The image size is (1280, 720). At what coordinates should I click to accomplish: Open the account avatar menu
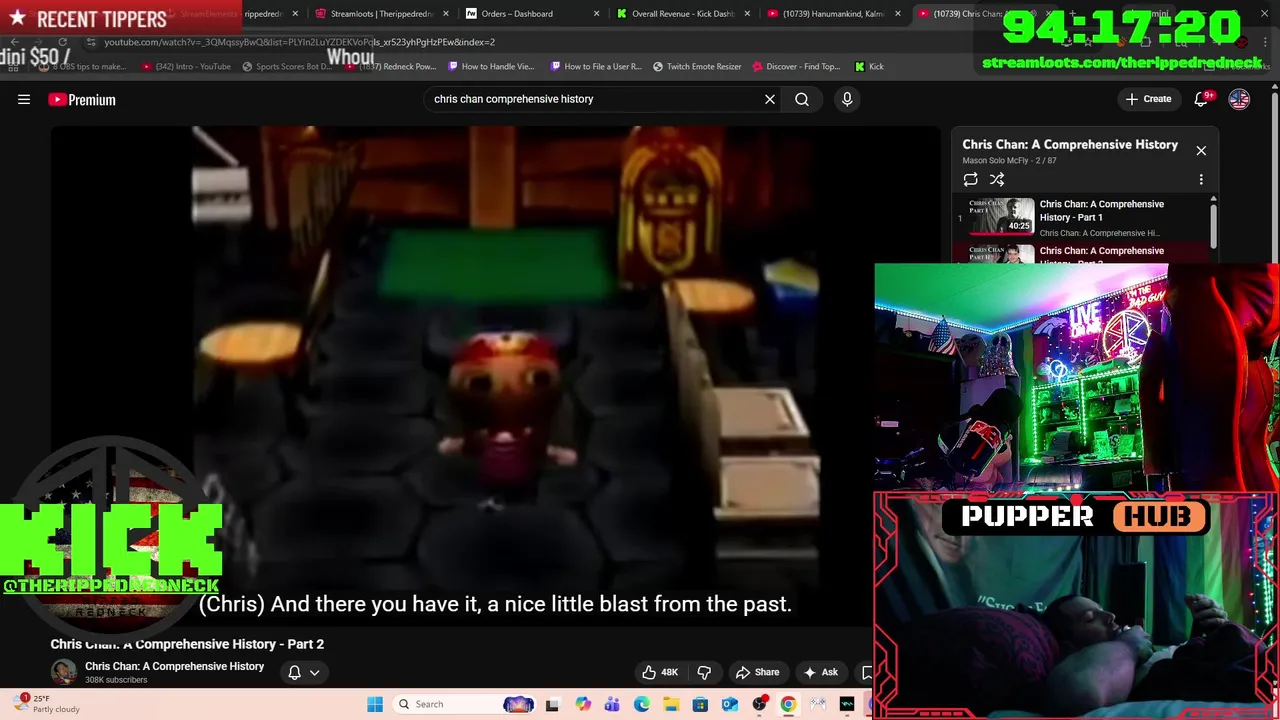(x=1239, y=99)
